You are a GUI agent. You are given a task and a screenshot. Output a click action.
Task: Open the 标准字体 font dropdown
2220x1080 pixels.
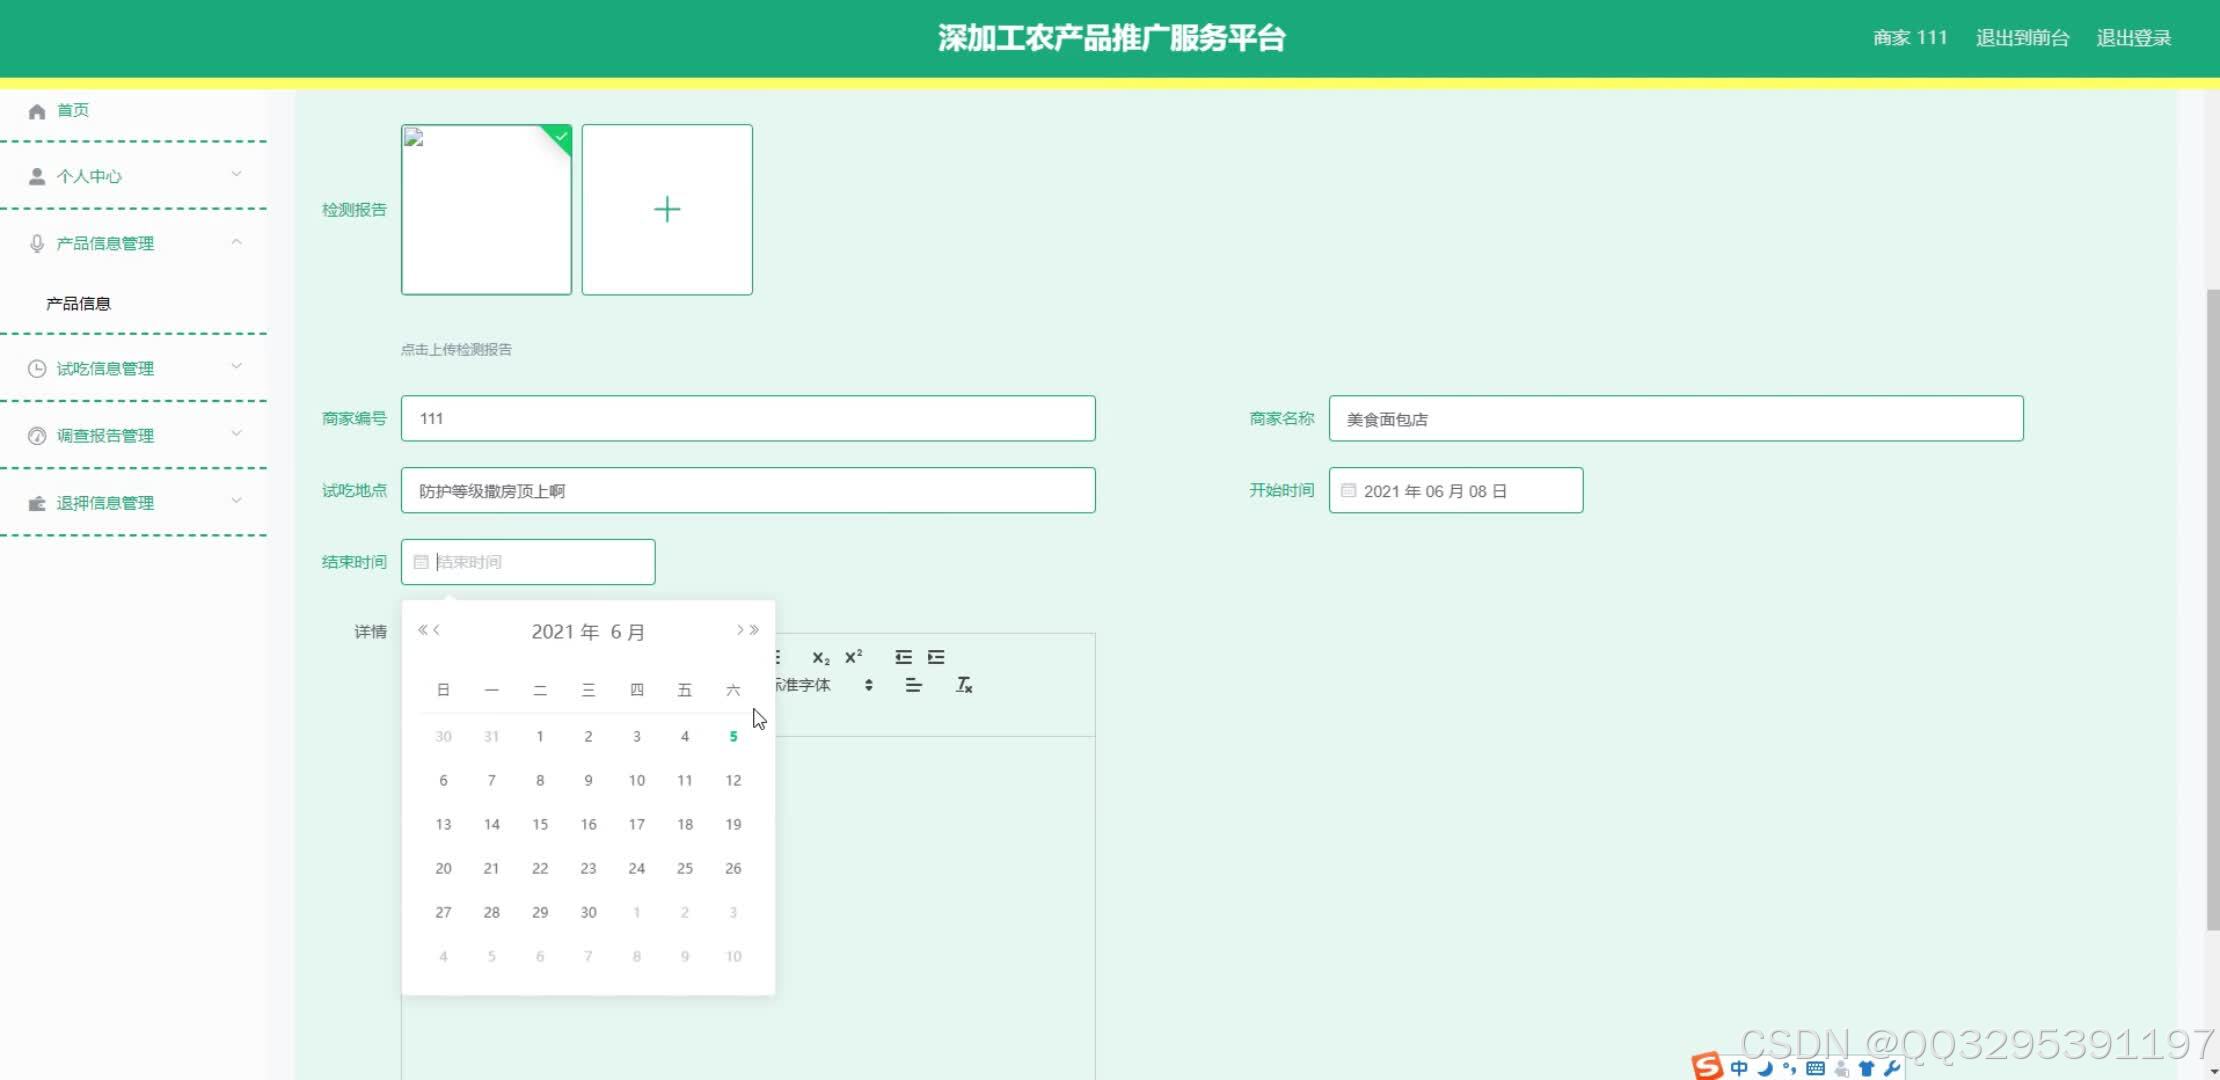[826, 685]
